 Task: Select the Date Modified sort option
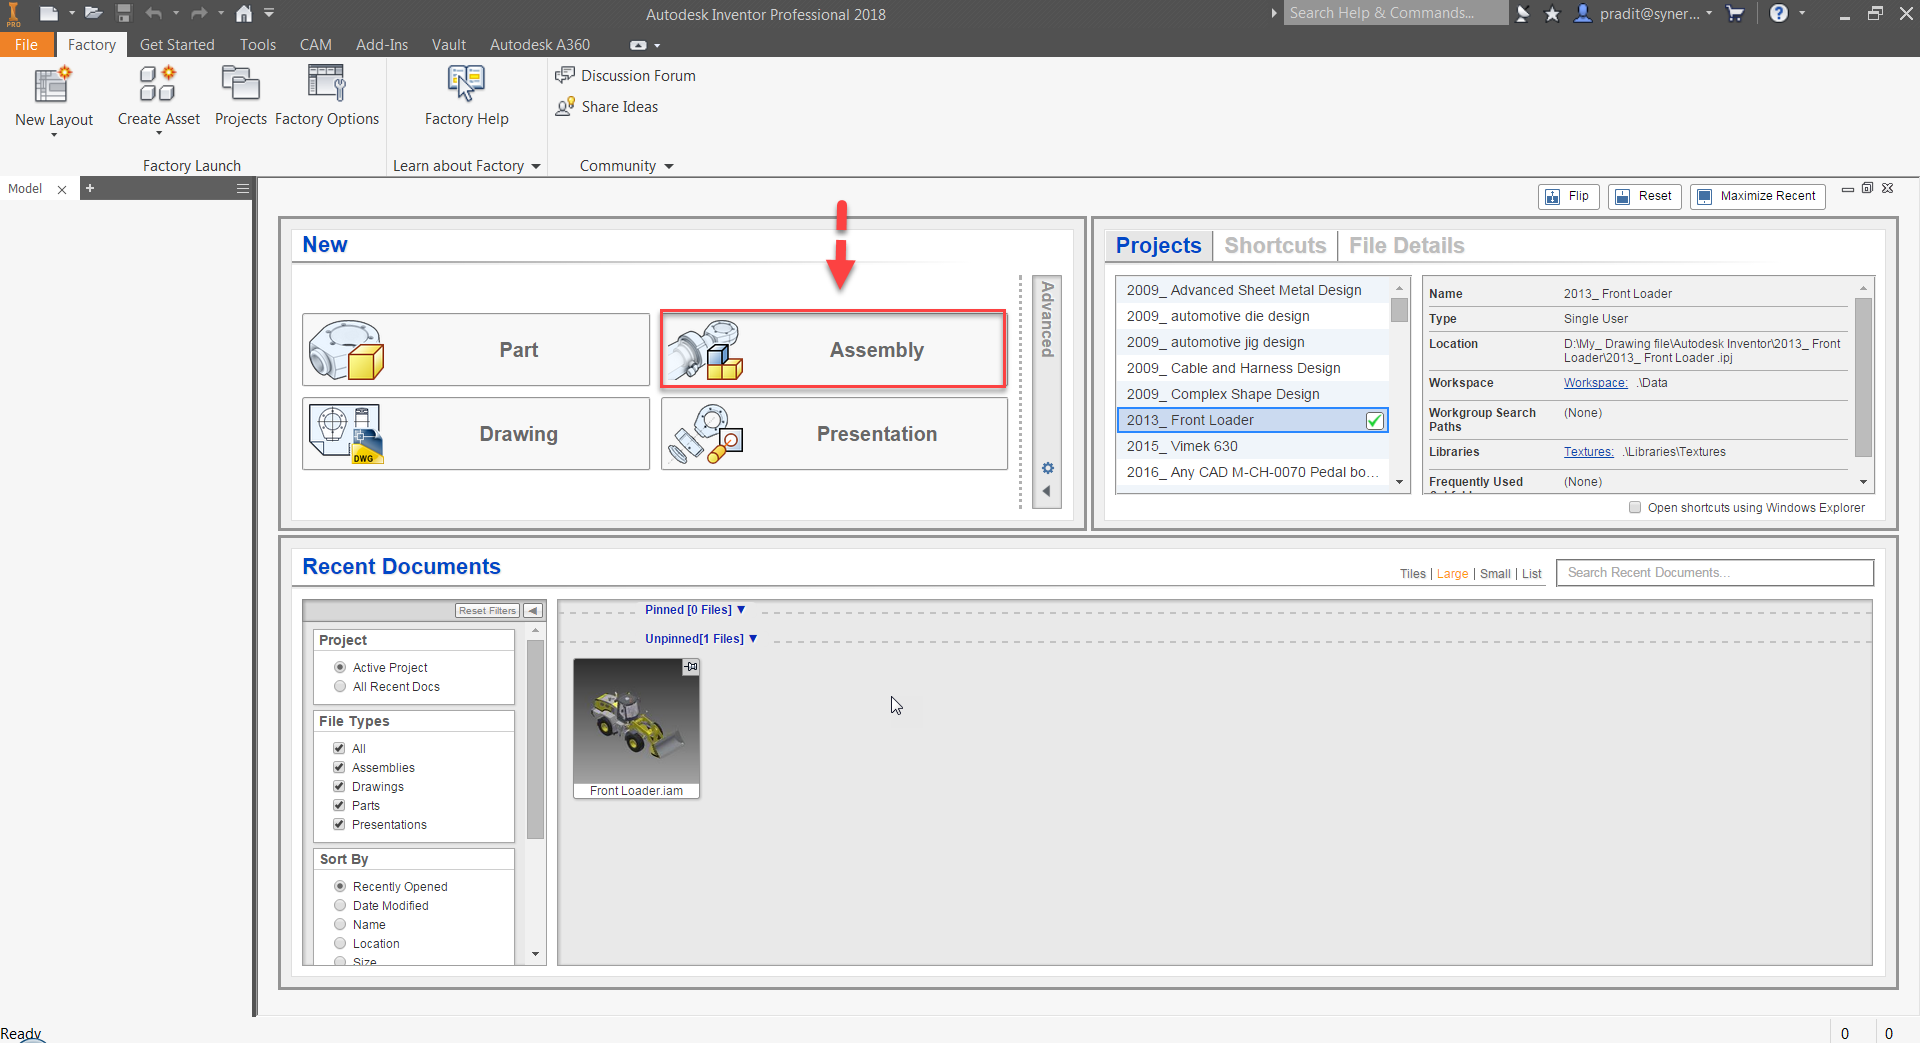pyautogui.click(x=340, y=905)
